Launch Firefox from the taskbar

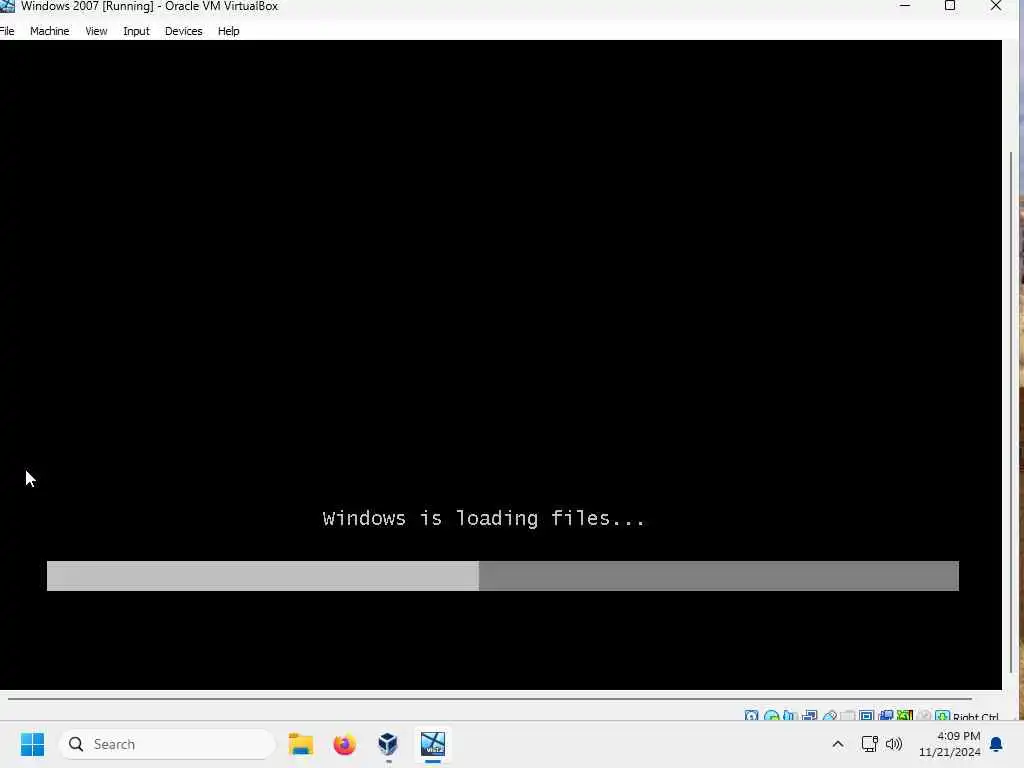click(x=344, y=744)
